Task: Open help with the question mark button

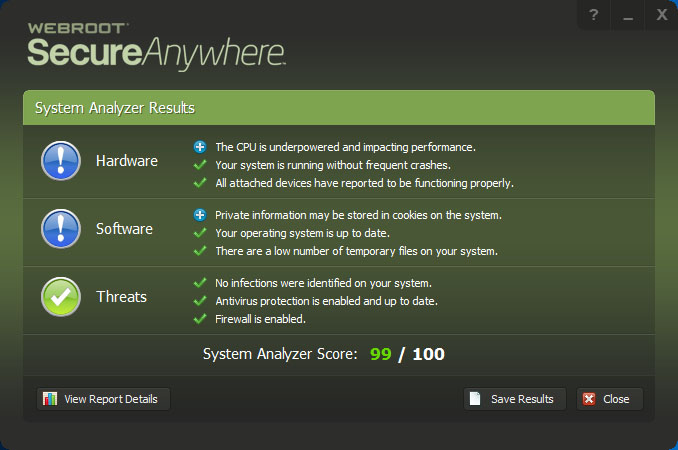Action: pyautogui.click(x=594, y=15)
